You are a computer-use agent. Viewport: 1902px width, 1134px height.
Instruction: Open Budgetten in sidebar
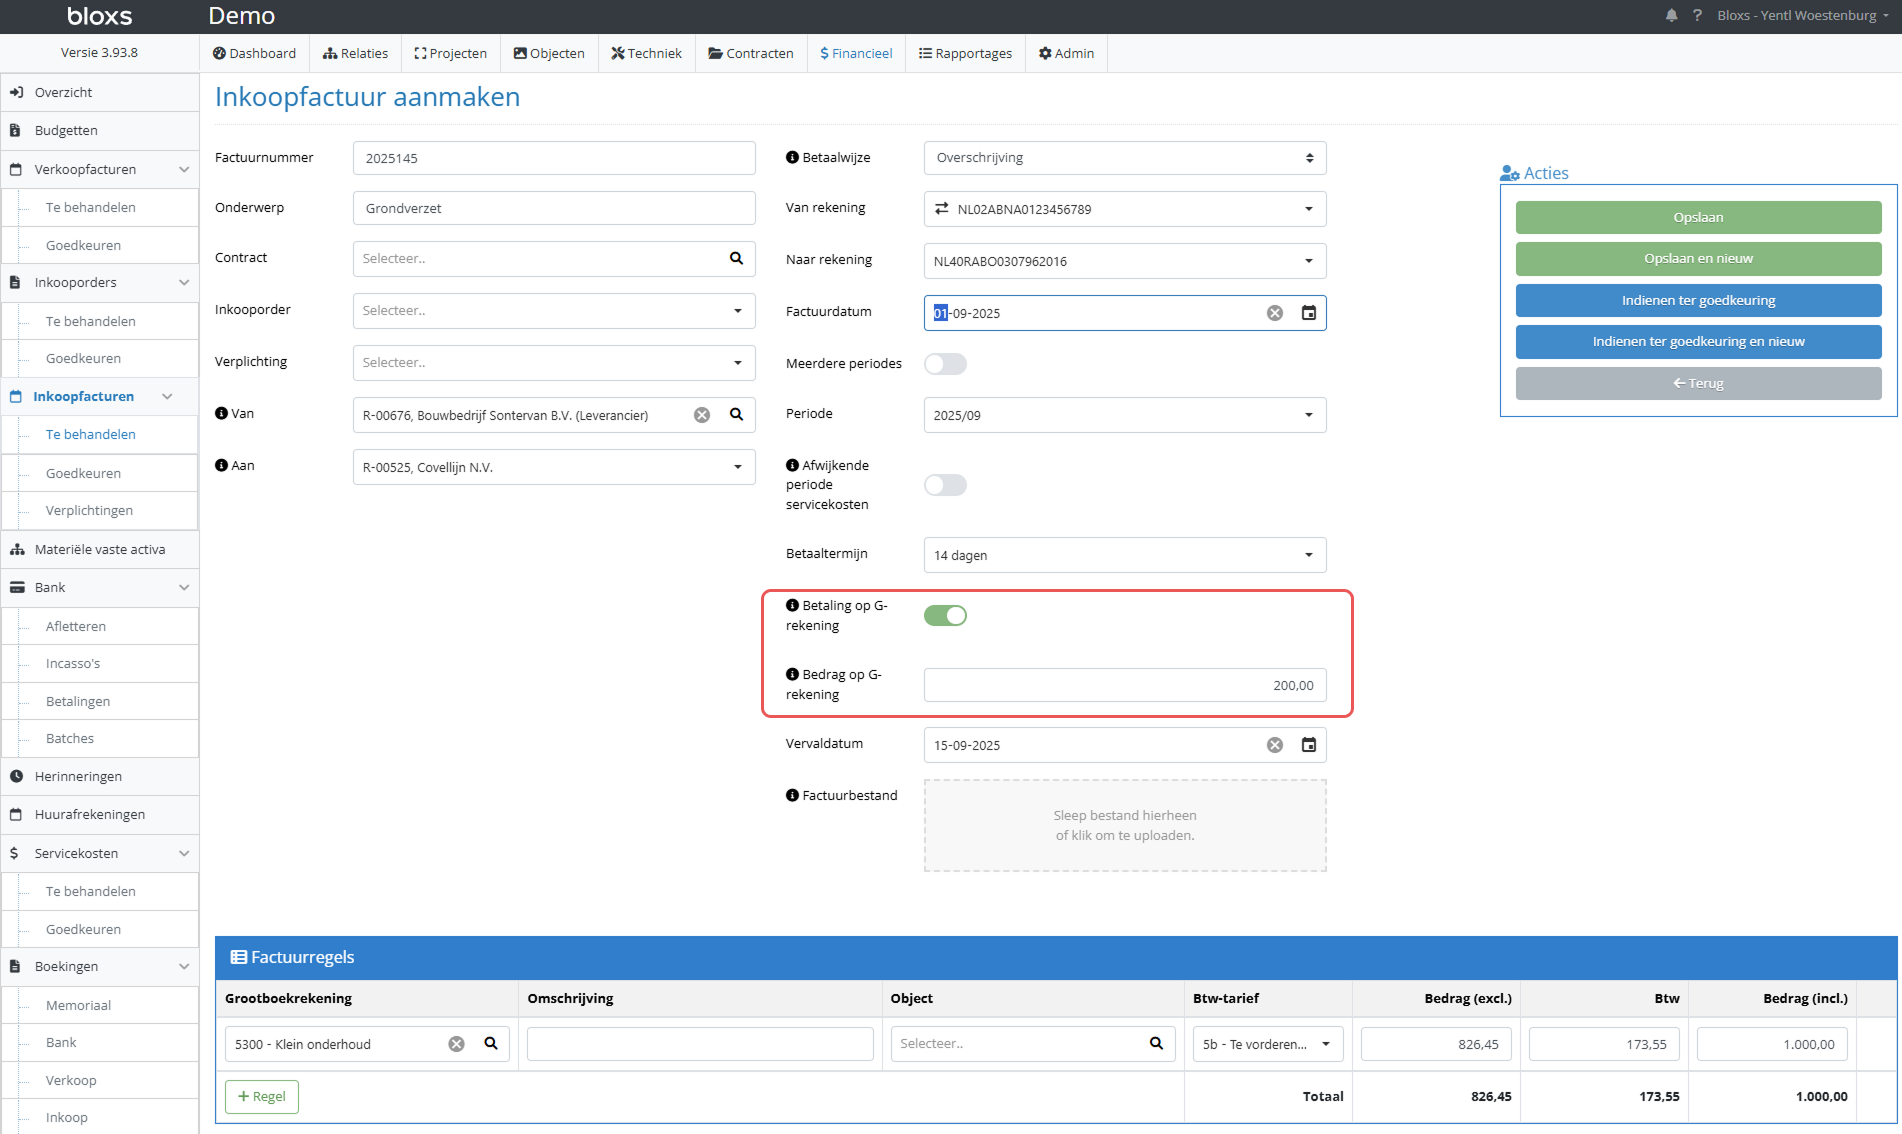(x=100, y=130)
